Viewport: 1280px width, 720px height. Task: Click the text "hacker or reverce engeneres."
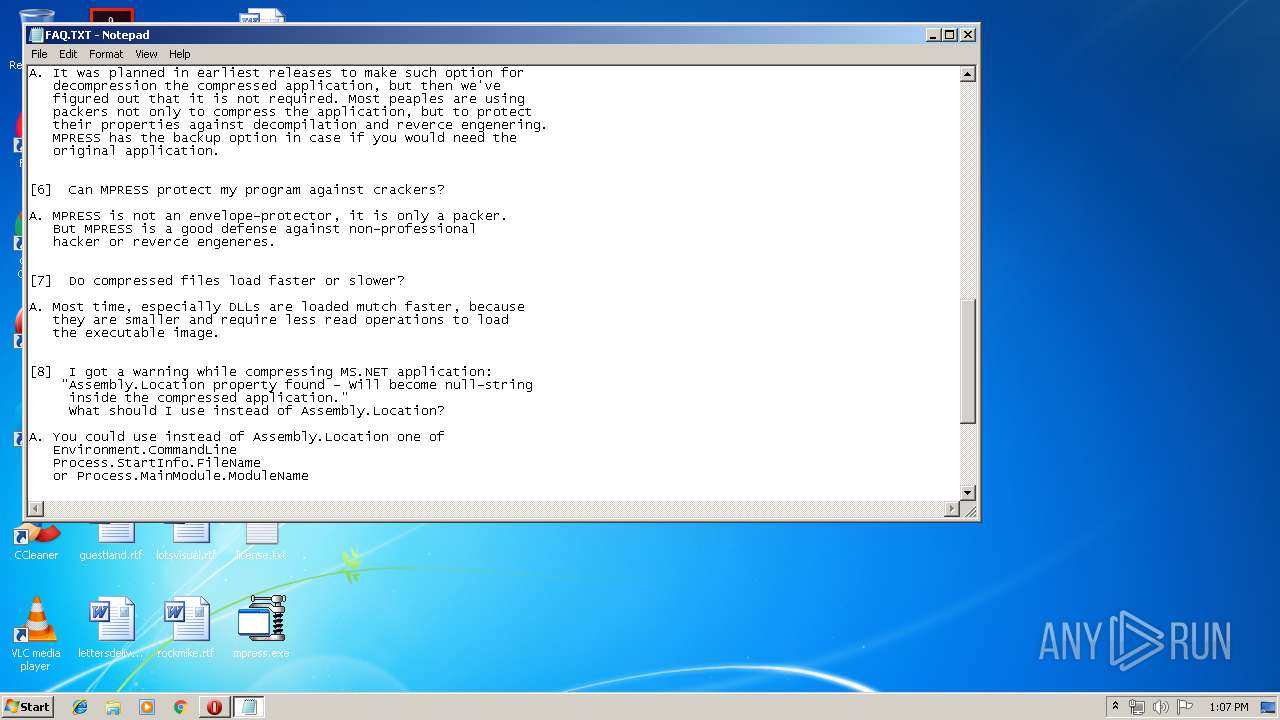tap(163, 242)
